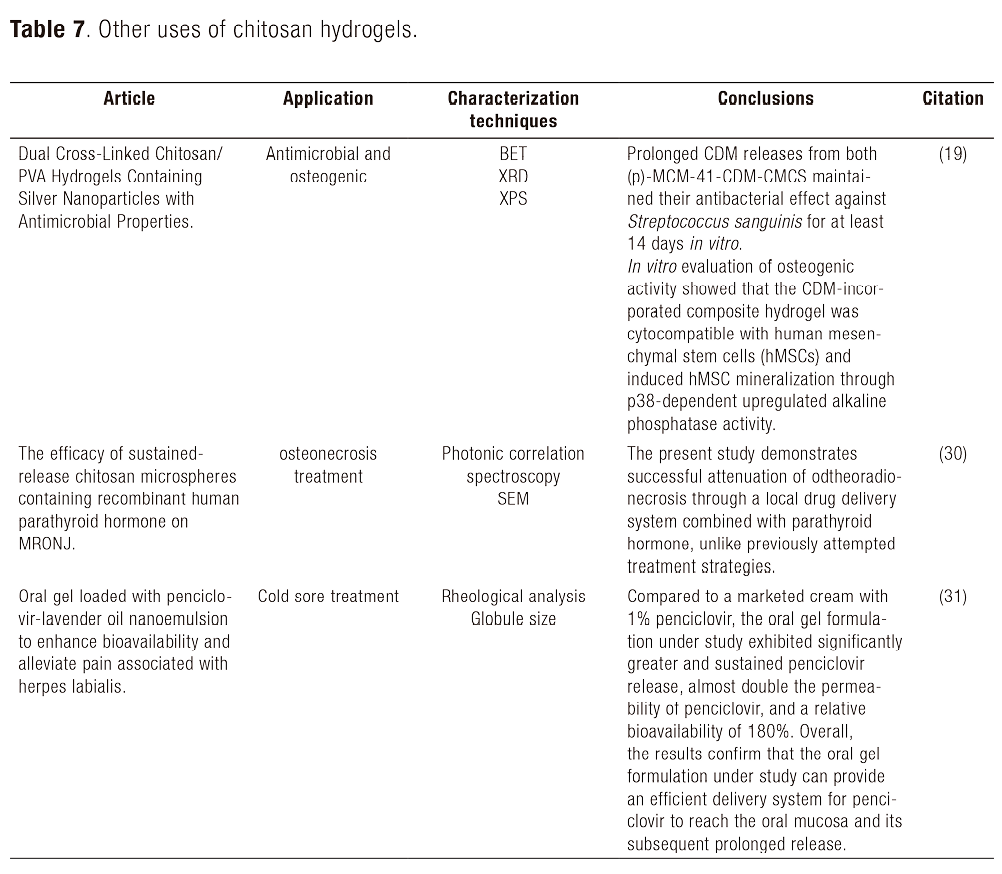This screenshot has width=1002, height=874.
Task: Click the "BET" technique entry
Action: 513,154
